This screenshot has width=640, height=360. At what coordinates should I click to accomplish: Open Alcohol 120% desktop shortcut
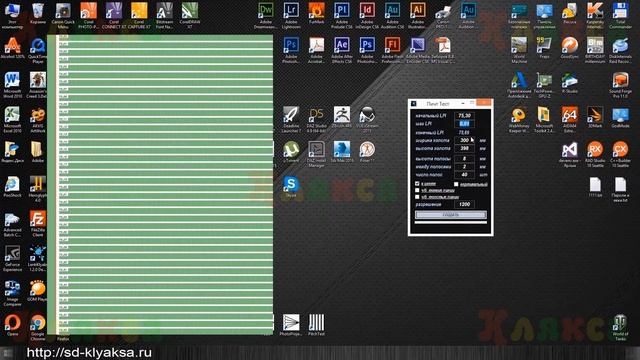13,48
